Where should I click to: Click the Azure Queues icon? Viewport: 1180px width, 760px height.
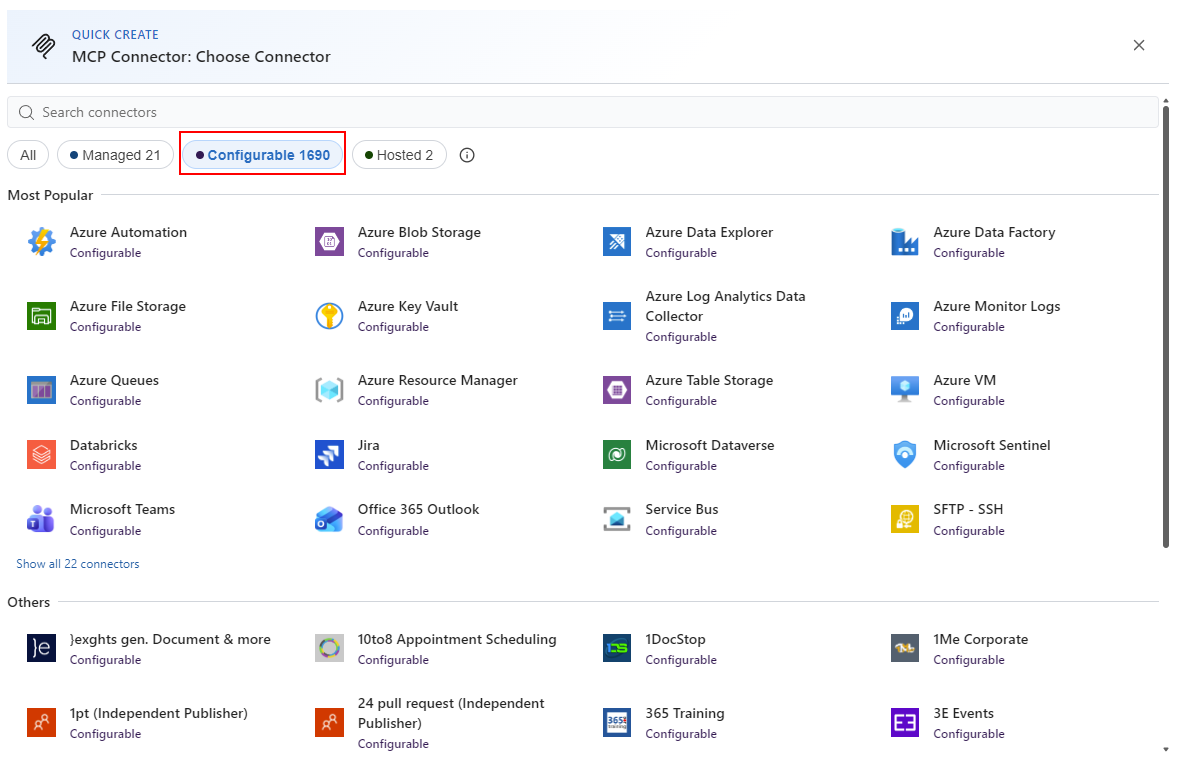point(41,390)
